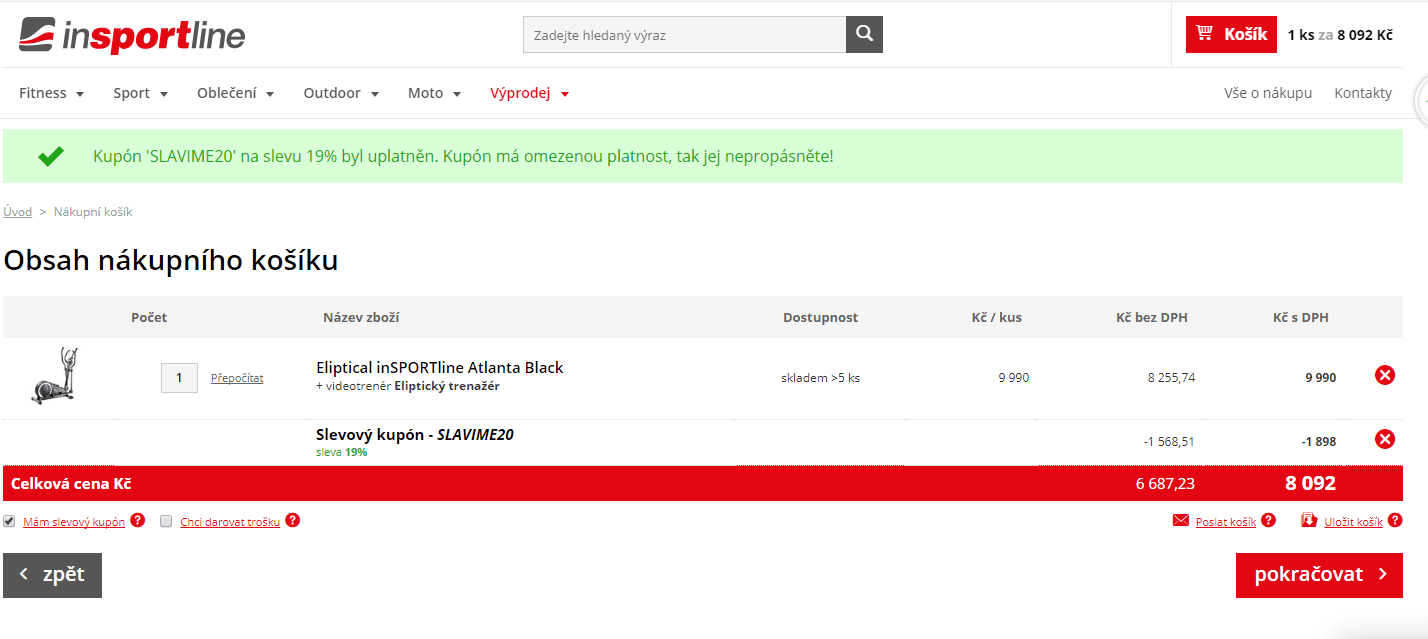
Task: Click the Dostupnost column header
Action: pos(821,318)
